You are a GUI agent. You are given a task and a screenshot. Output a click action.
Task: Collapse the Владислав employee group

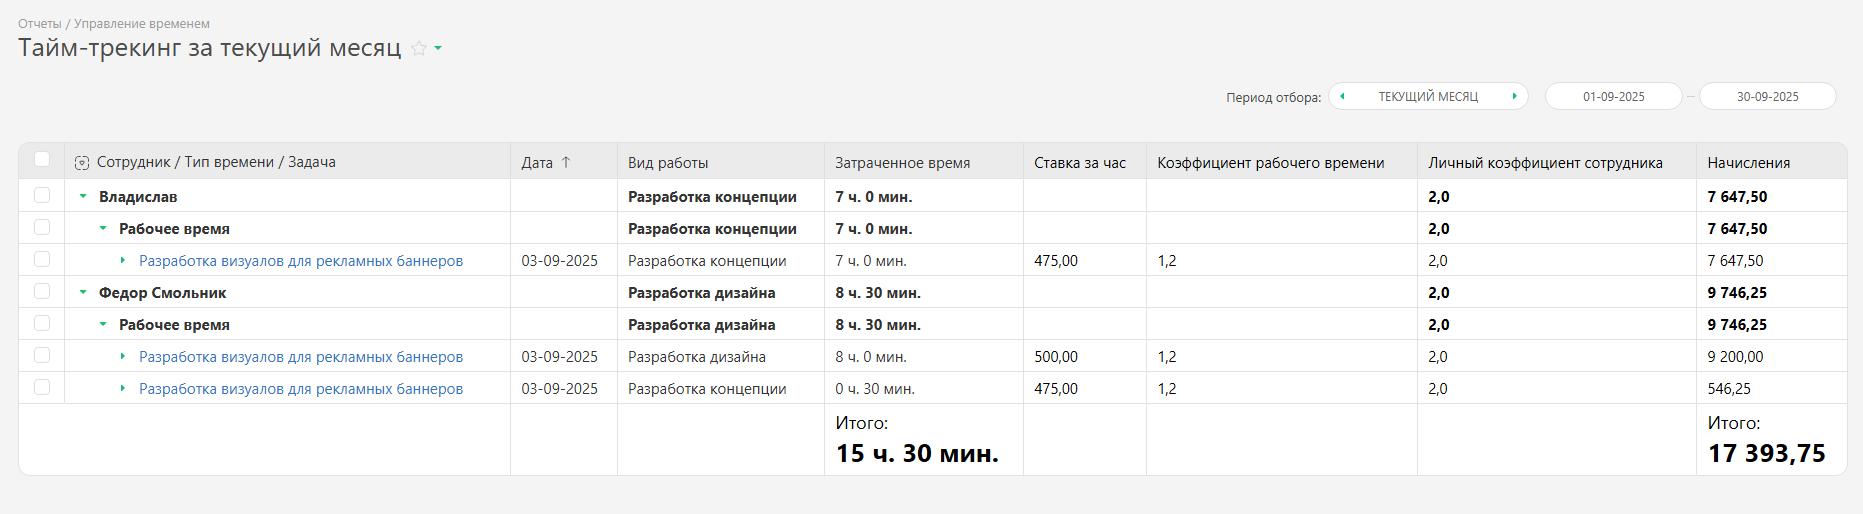click(x=83, y=197)
